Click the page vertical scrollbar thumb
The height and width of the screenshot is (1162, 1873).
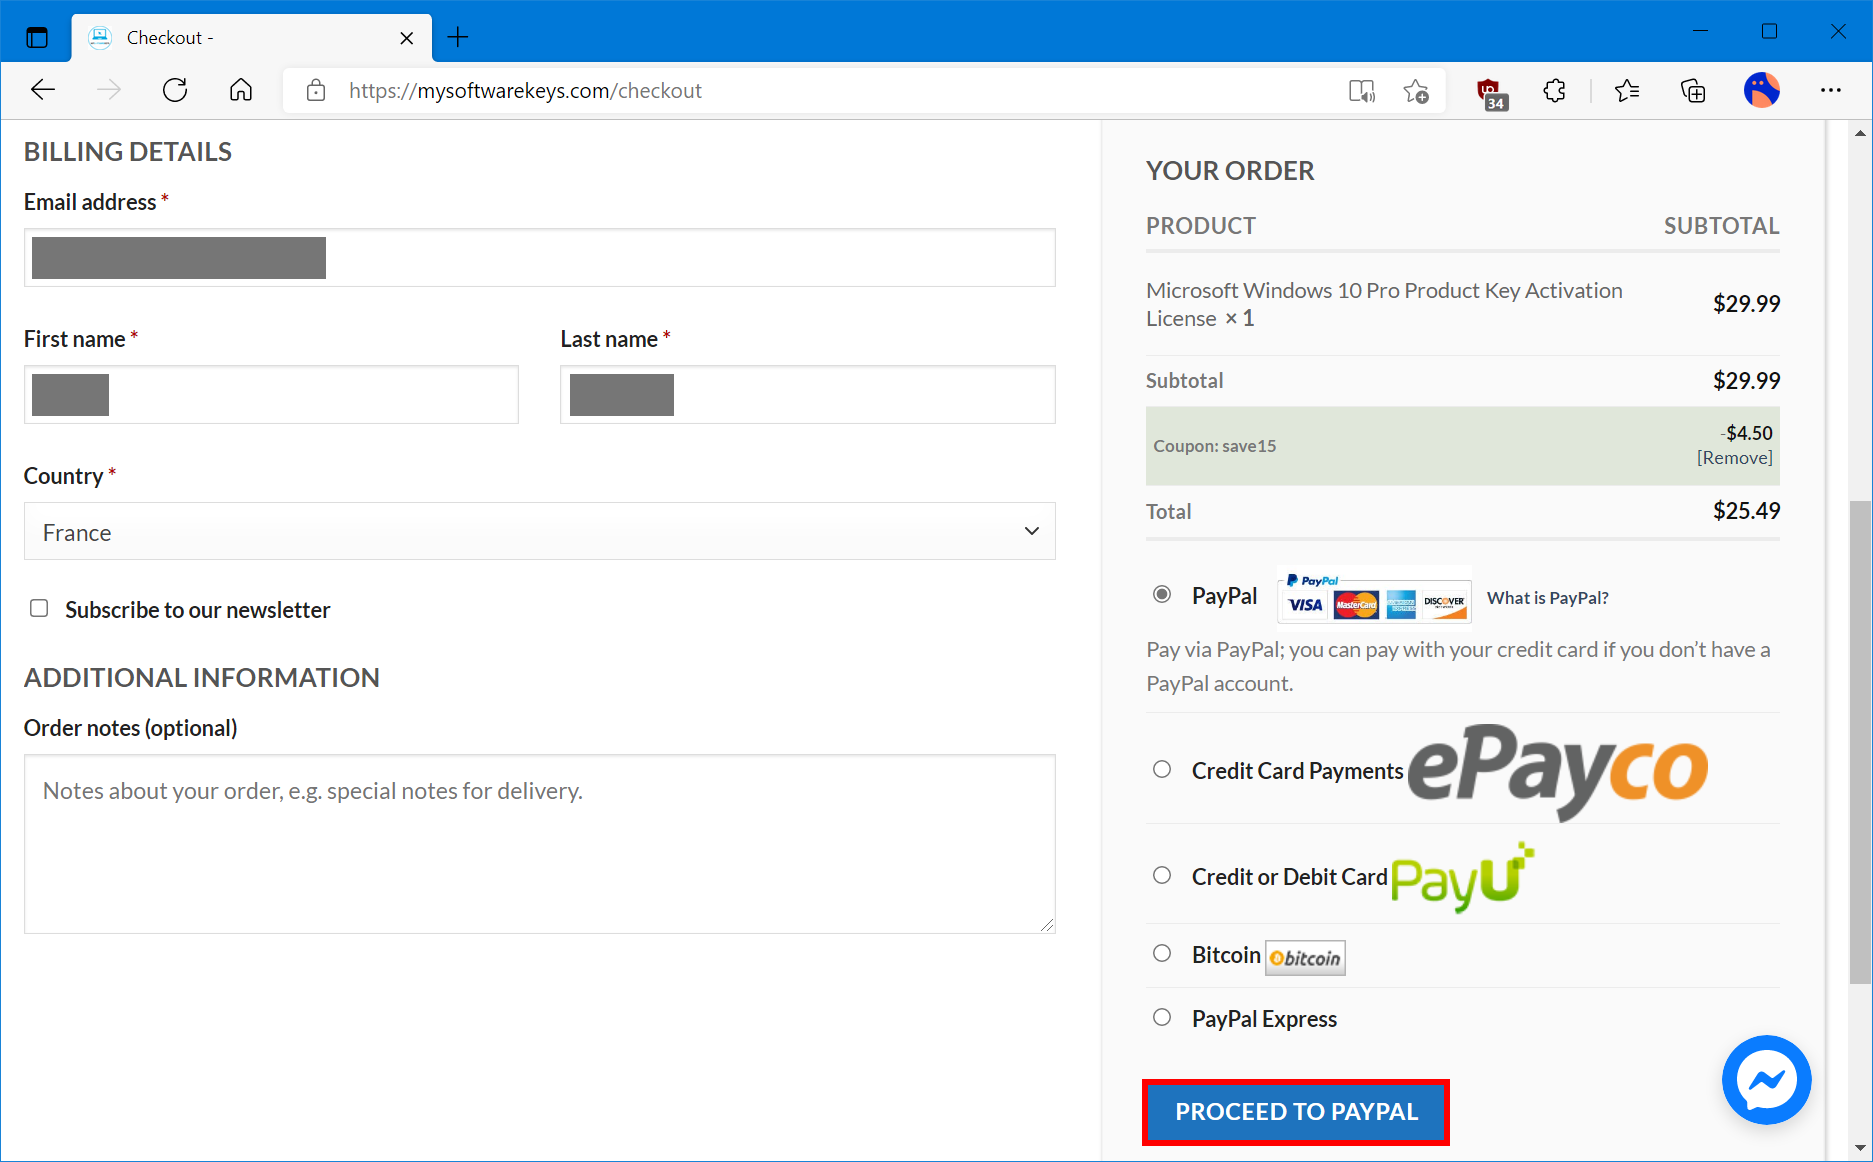pos(1860,742)
